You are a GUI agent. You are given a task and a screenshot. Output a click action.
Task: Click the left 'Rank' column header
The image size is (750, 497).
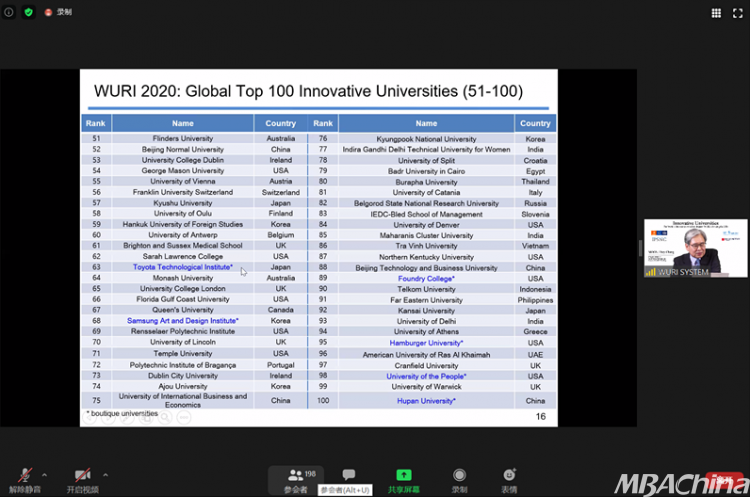click(x=96, y=123)
